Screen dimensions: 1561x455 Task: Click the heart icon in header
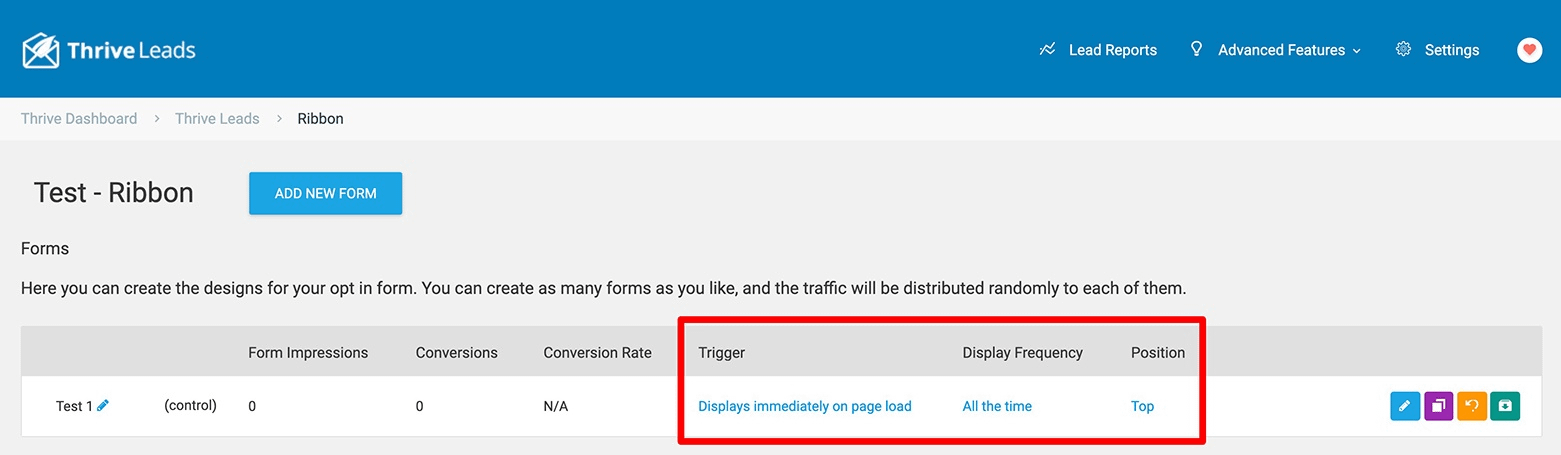1529,50
